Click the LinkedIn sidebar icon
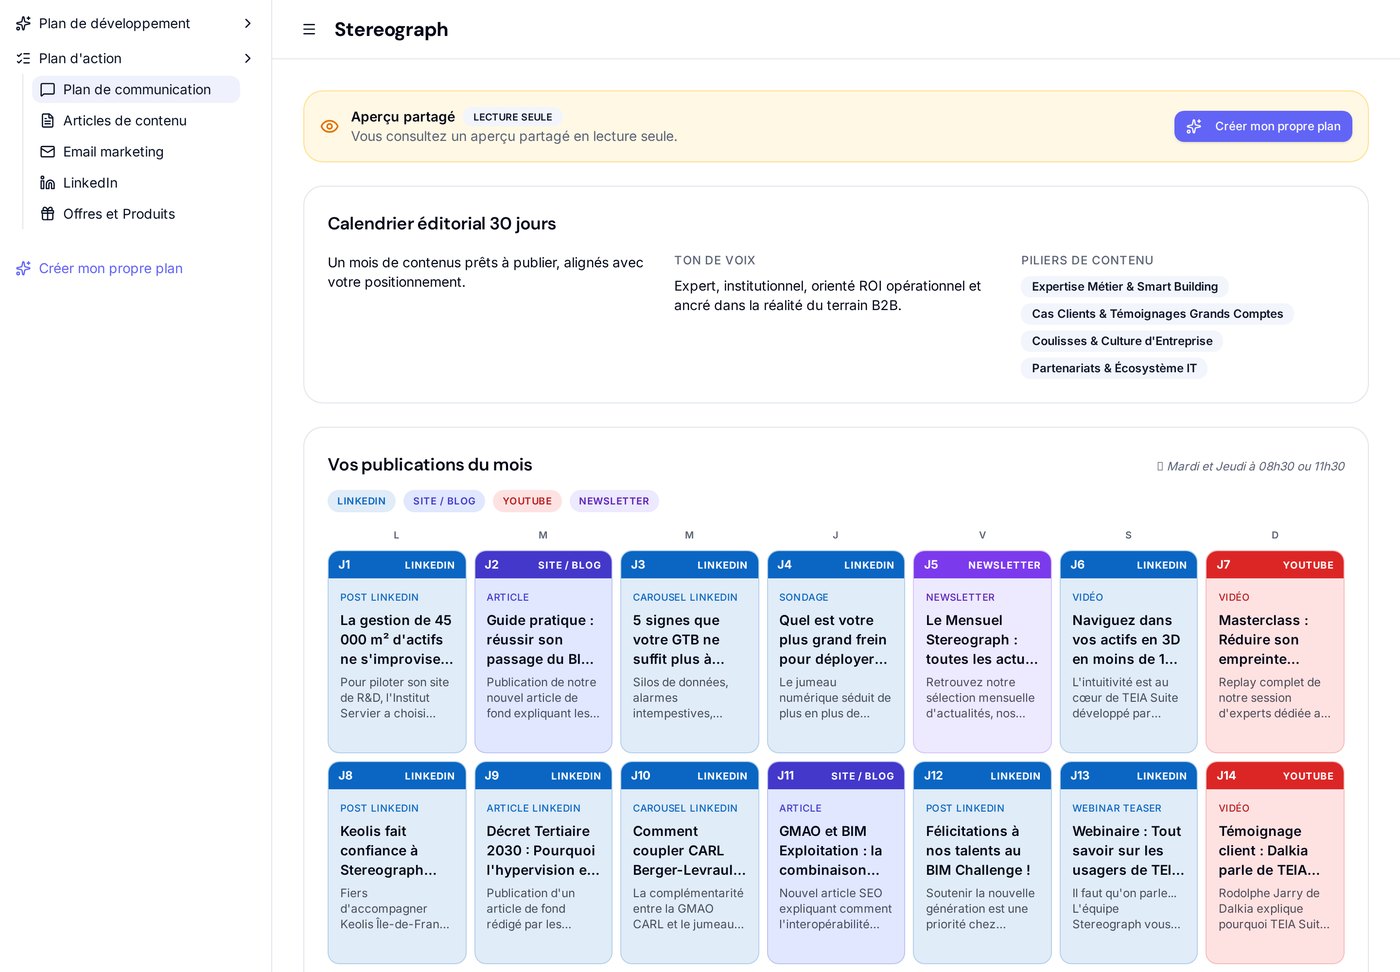The height and width of the screenshot is (972, 1400). [x=47, y=183]
